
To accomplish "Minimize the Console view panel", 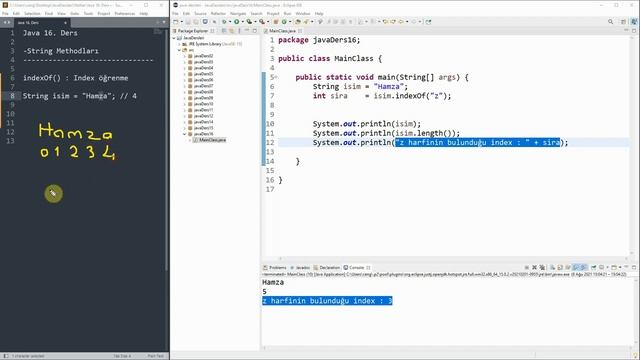I will point(626,267).
